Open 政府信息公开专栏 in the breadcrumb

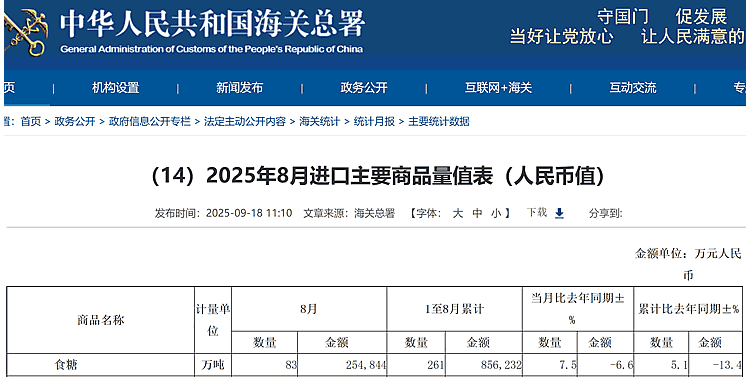150,122
